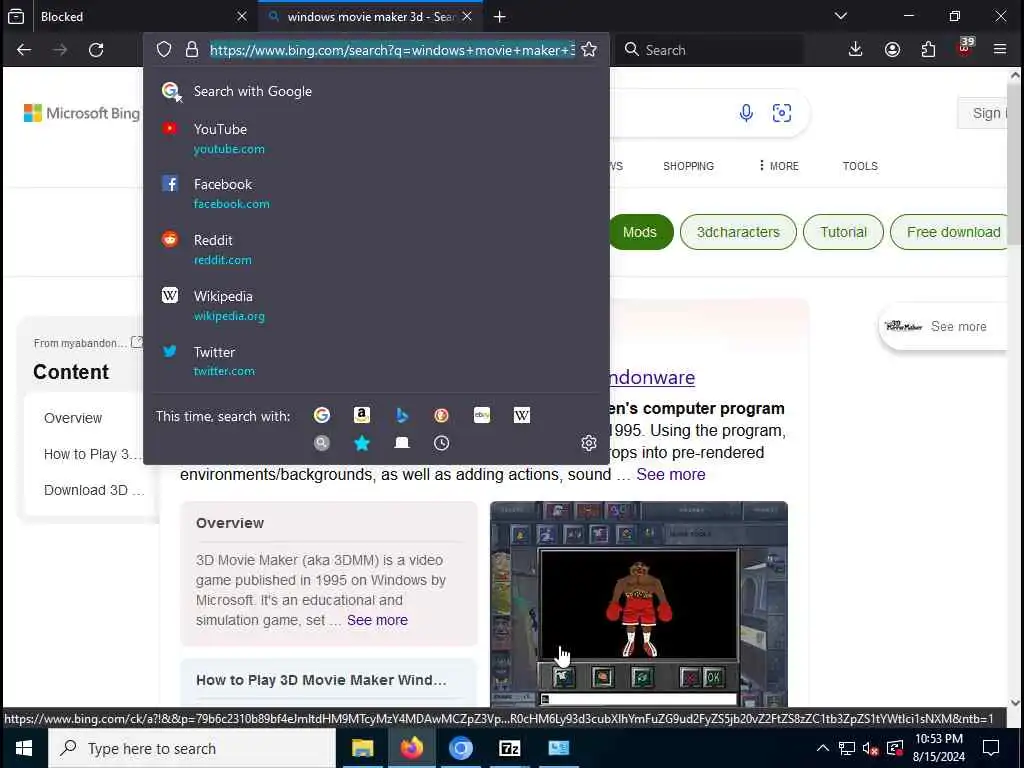Search with Bing this time
This screenshot has height=768, width=1024.
coord(402,415)
